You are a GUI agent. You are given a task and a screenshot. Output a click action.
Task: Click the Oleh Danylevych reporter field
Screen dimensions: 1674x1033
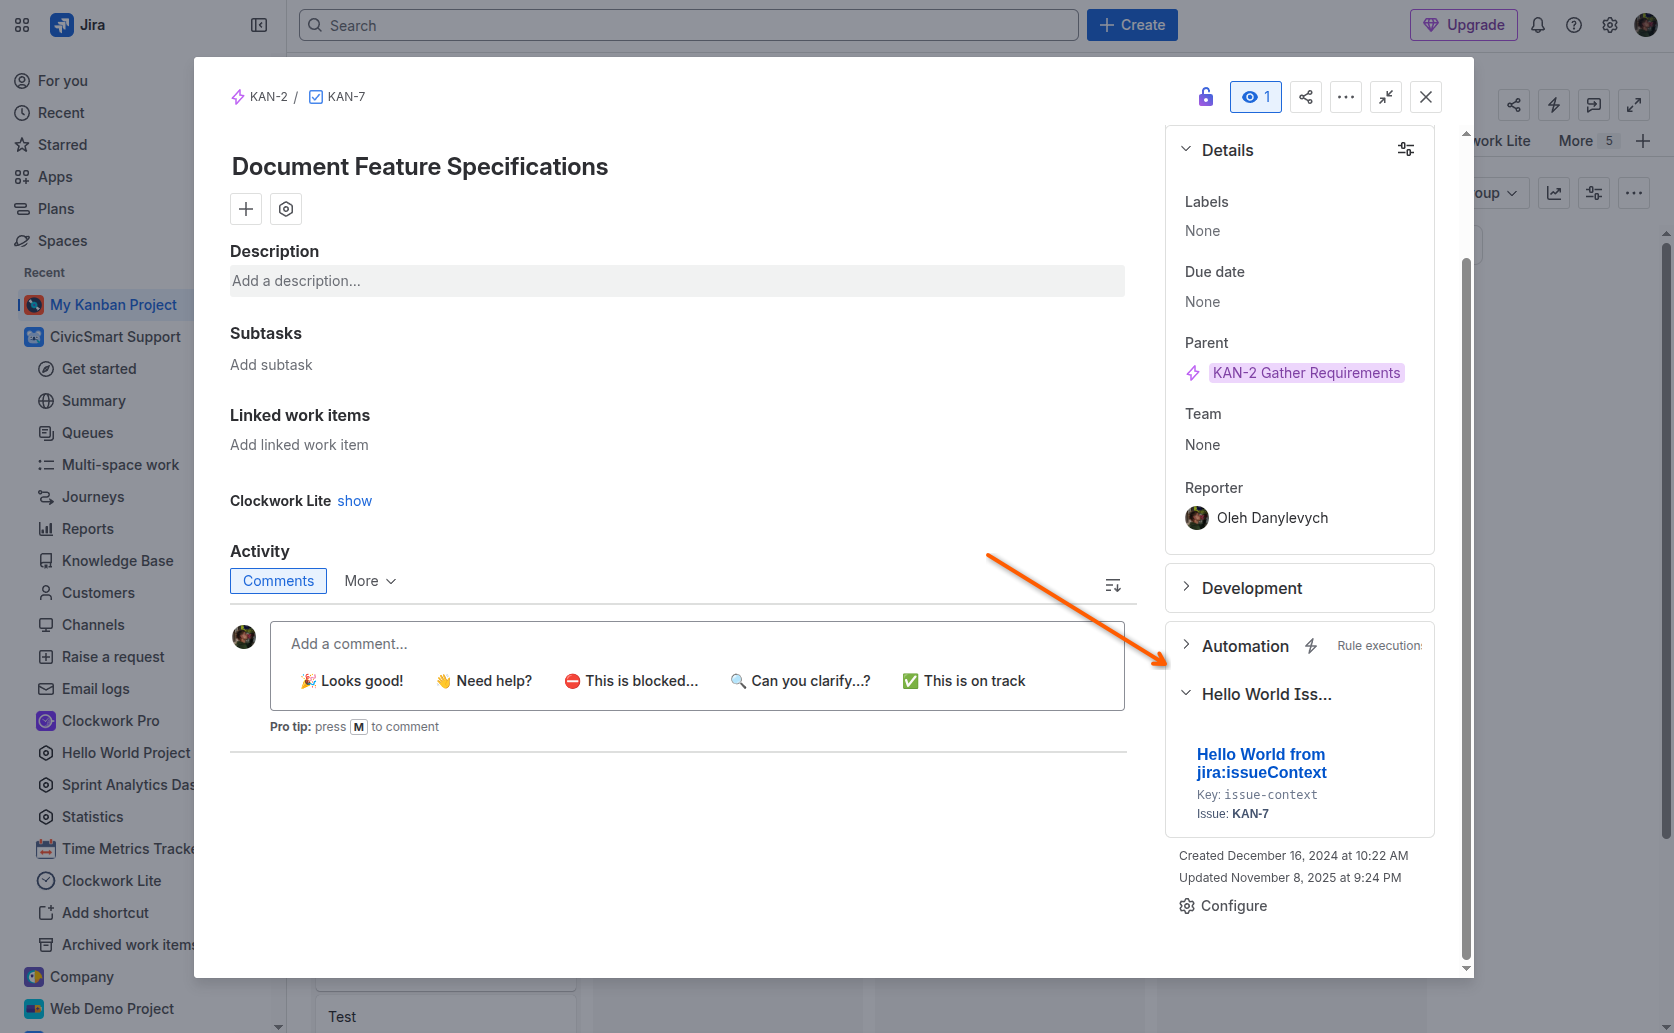coord(1257,518)
